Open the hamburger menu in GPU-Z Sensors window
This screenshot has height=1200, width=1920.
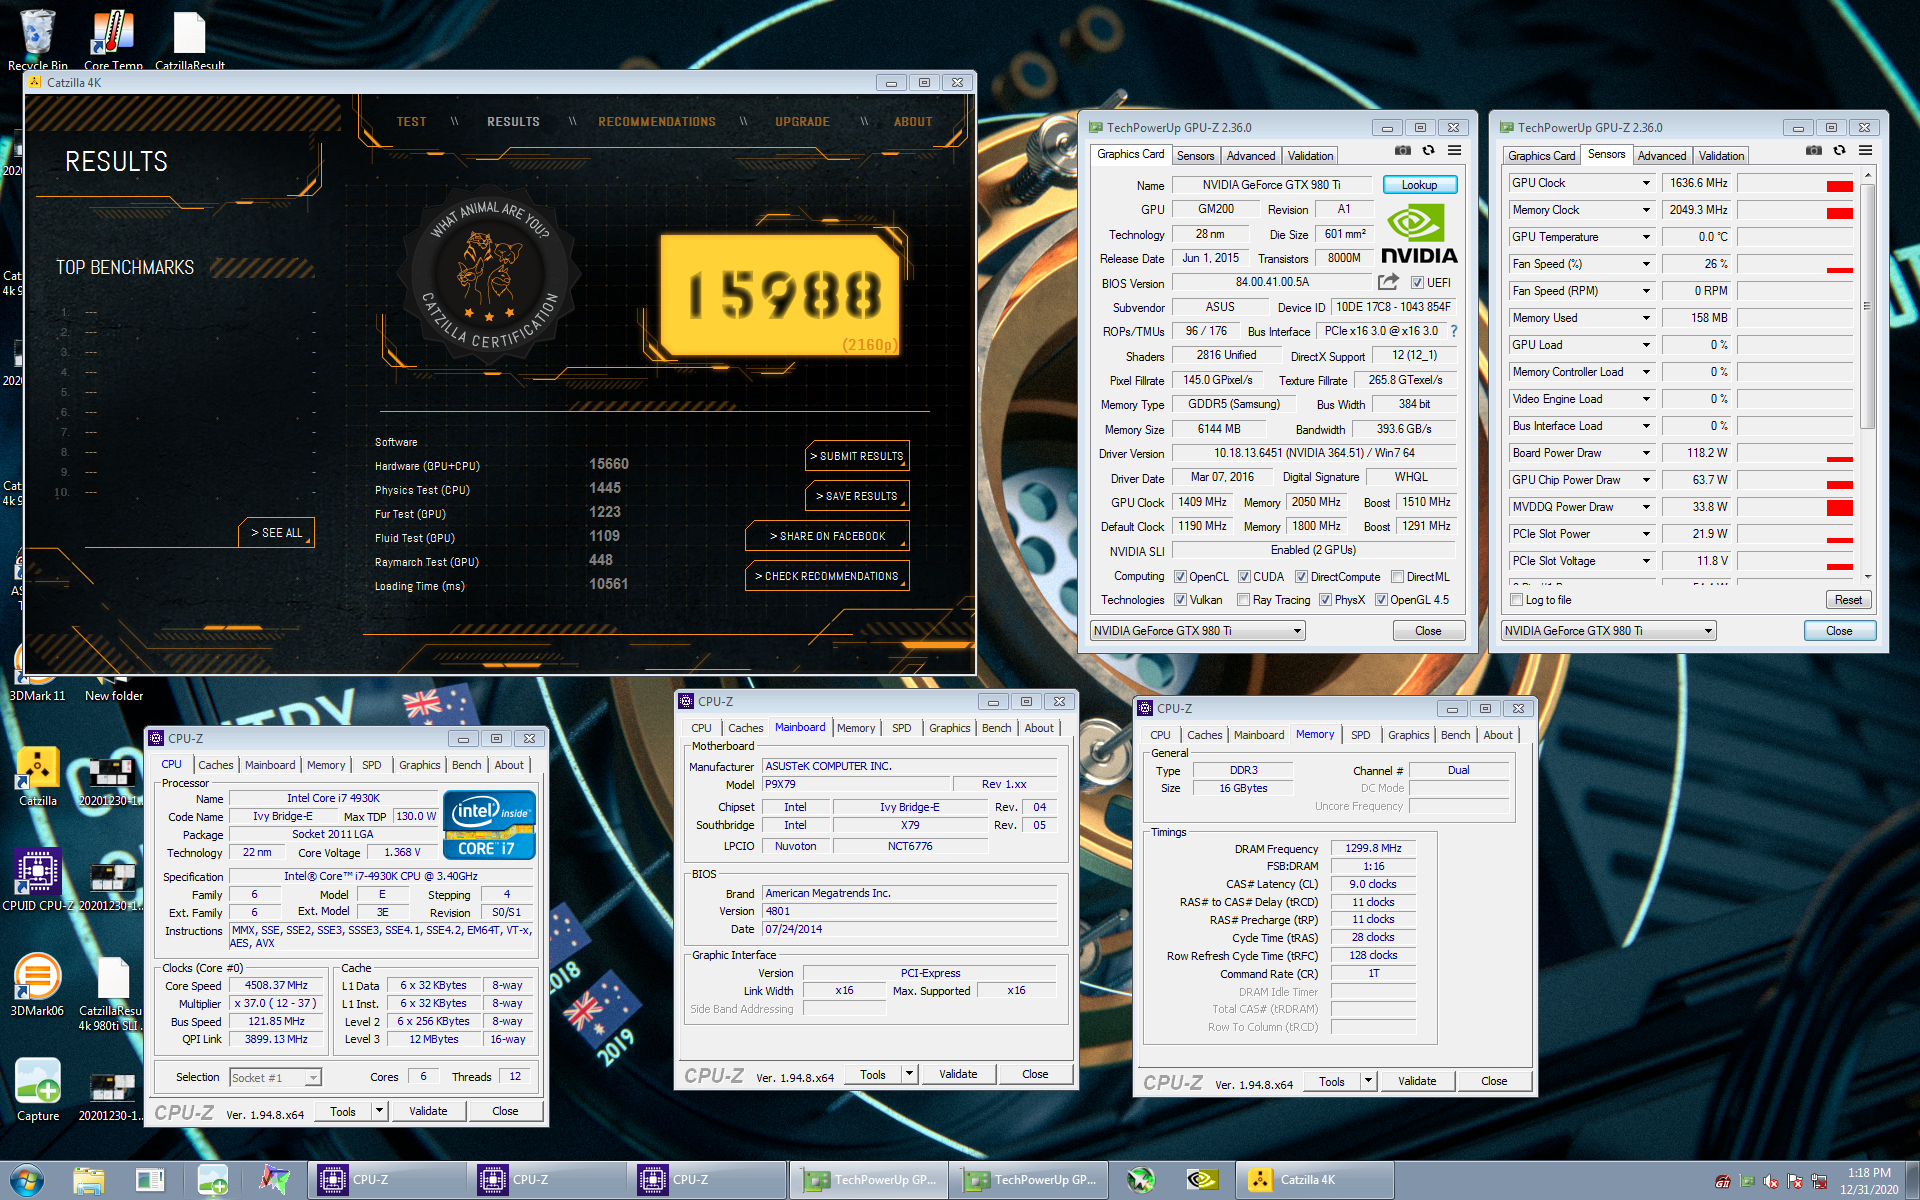pos(1865,151)
